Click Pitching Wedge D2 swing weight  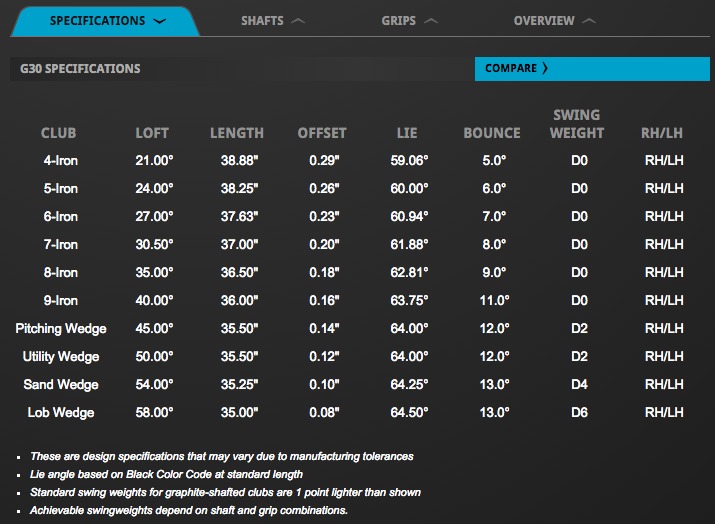click(579, 329)
